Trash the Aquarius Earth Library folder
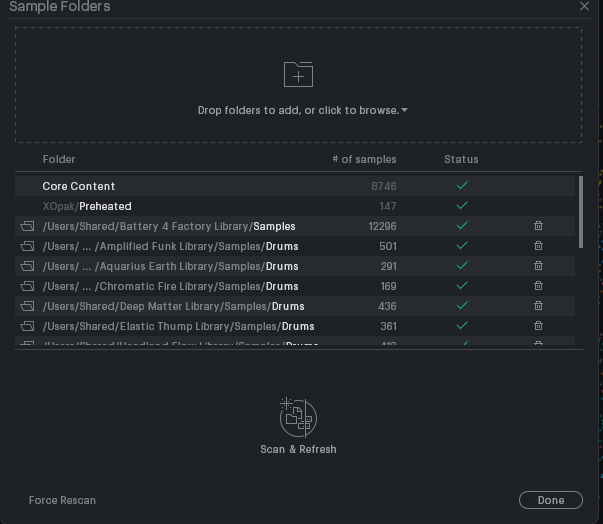Viewport: 603px width, 524px height. (x=538, y=266)
